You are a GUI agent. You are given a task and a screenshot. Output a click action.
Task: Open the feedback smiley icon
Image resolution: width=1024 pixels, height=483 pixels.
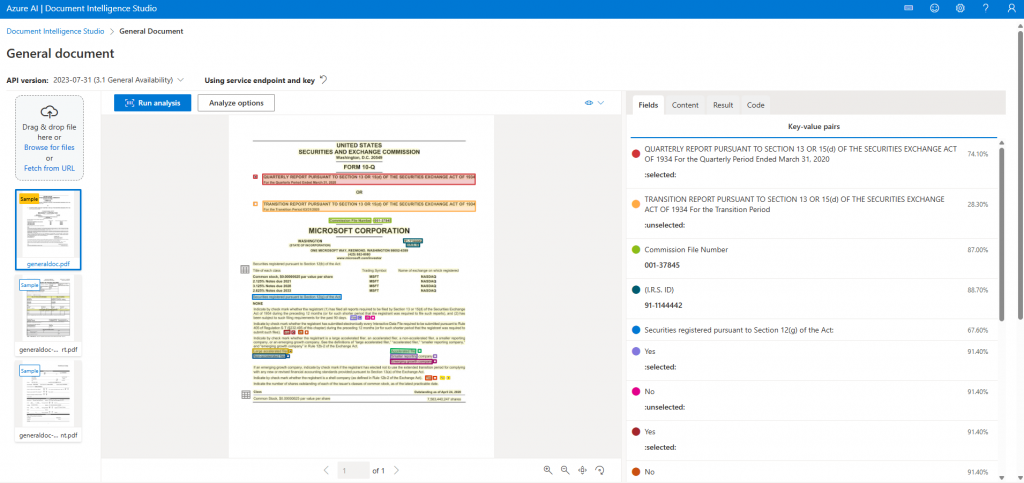(934, 8)
